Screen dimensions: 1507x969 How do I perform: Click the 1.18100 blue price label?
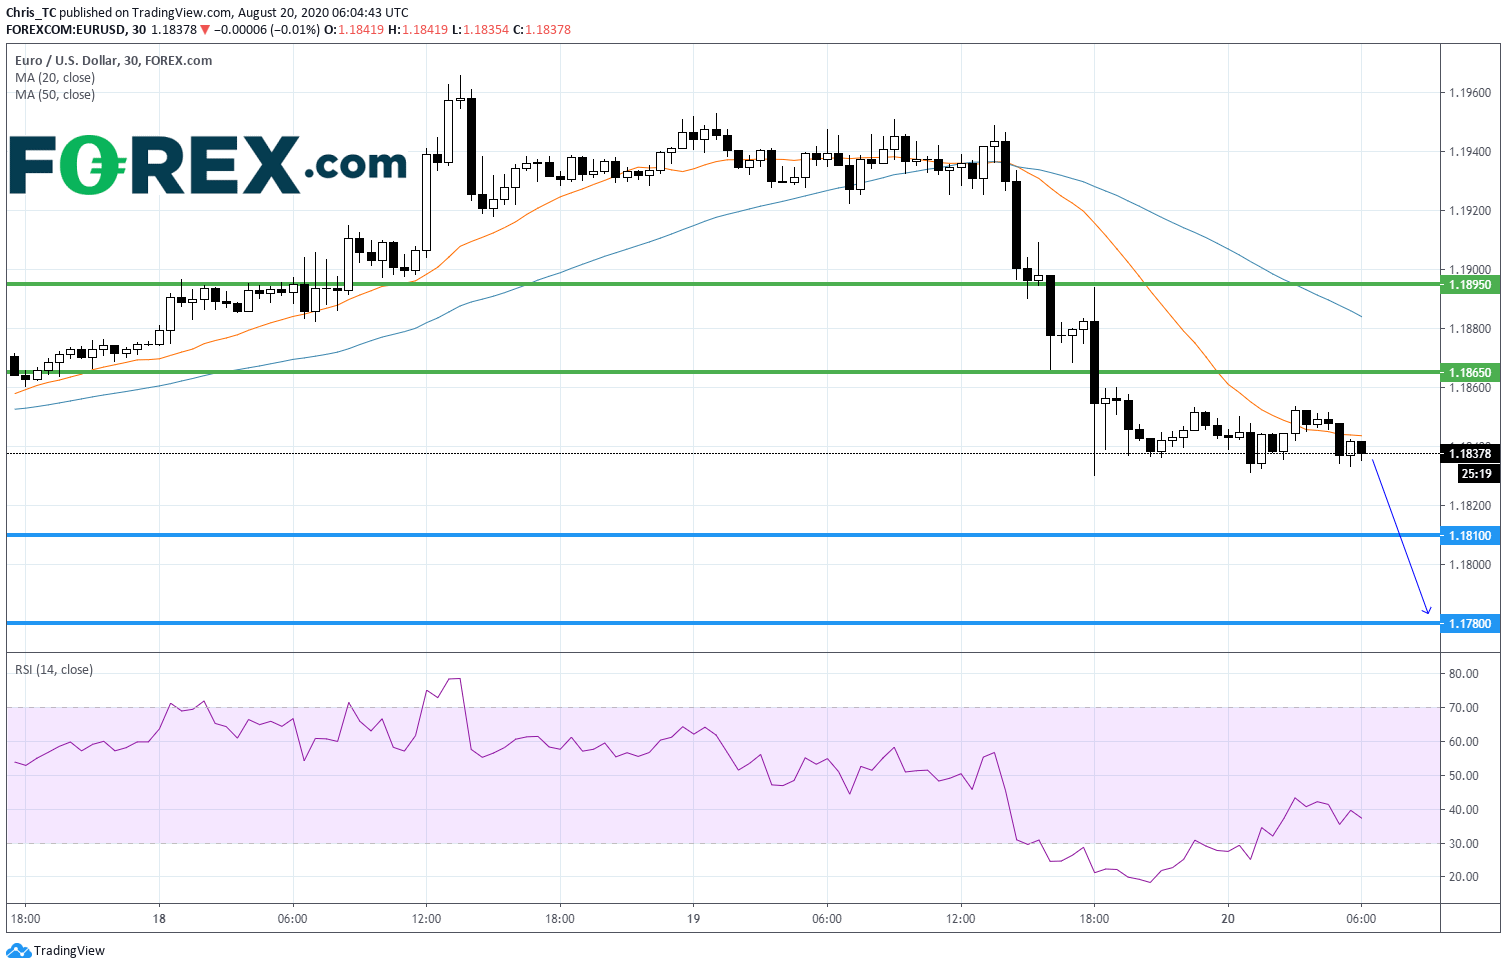coord(1470,536)
